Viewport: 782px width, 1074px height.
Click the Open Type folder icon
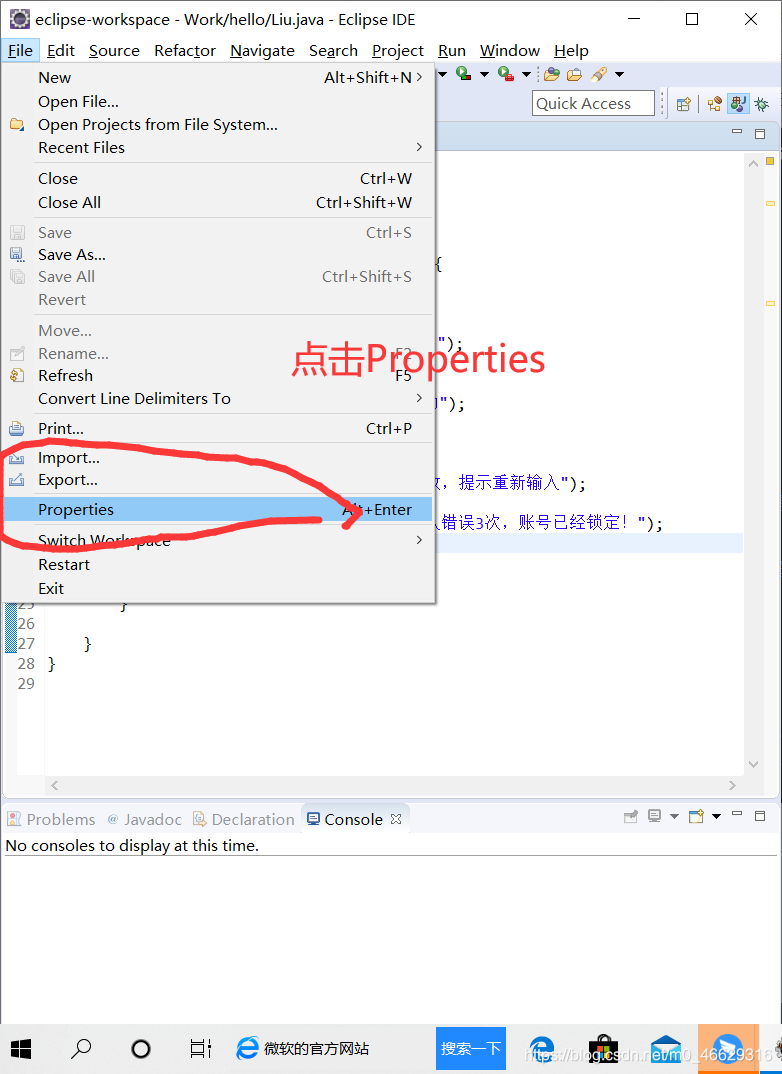coord(552,74)
